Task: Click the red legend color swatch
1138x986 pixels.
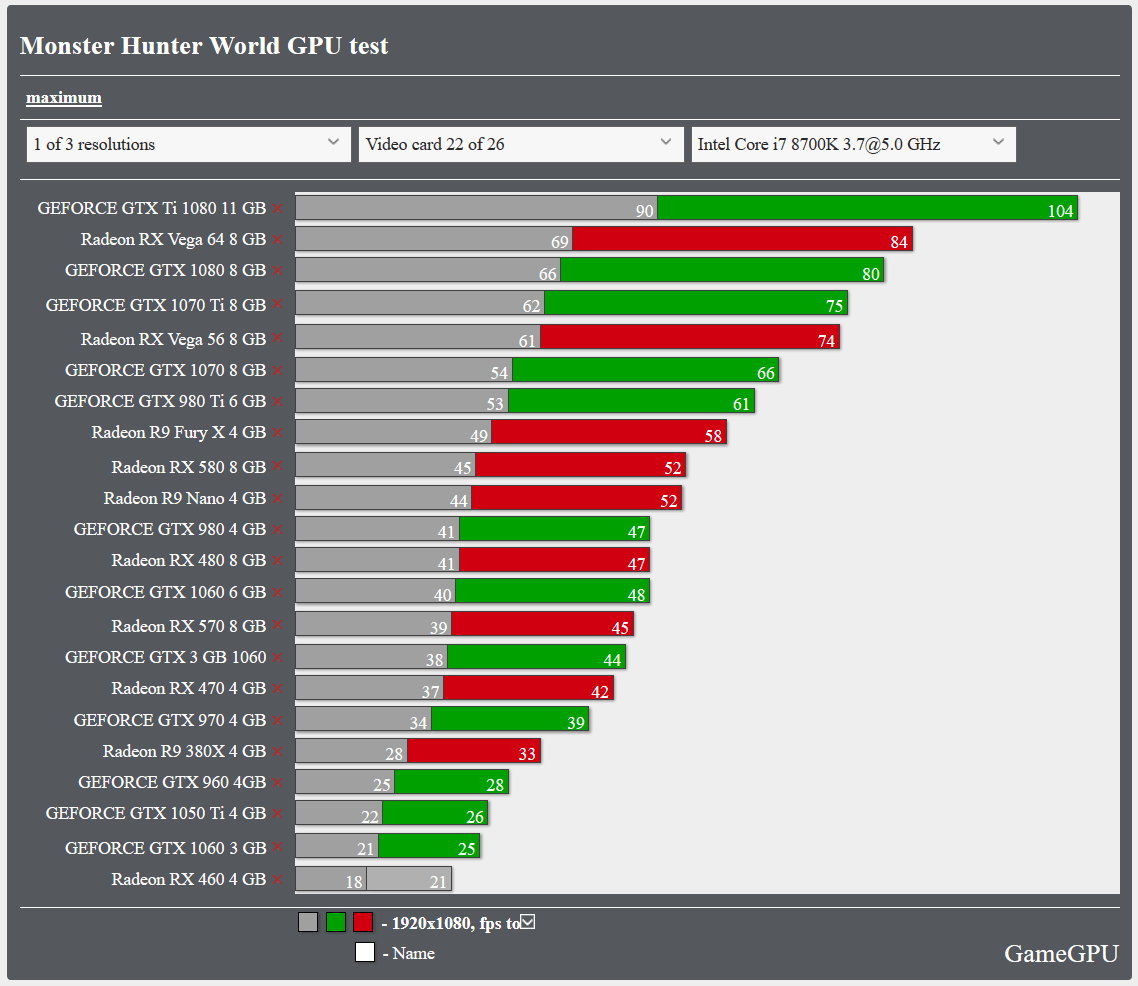Action: pyautogui.click(x=363, y=922)
